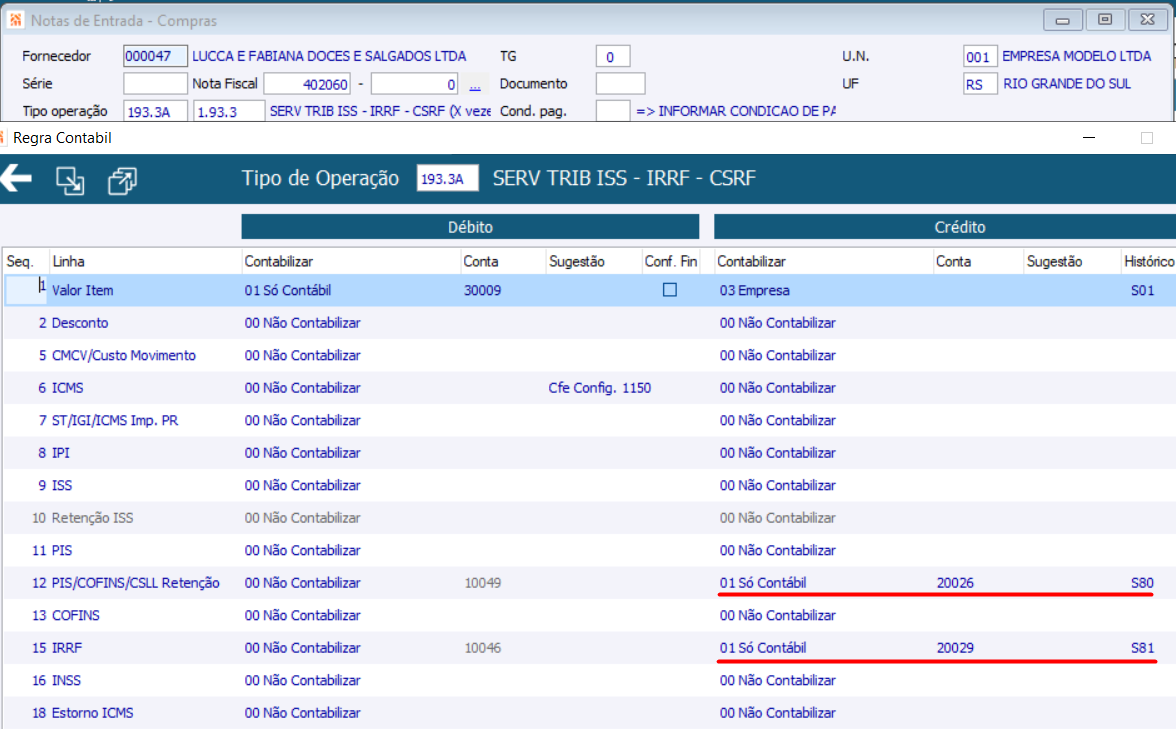Select the PIS/COFINS/CSLL Retenção row
Image resolution: width=1176 pixels, height=729 pixels.
[x=590, y=583]
